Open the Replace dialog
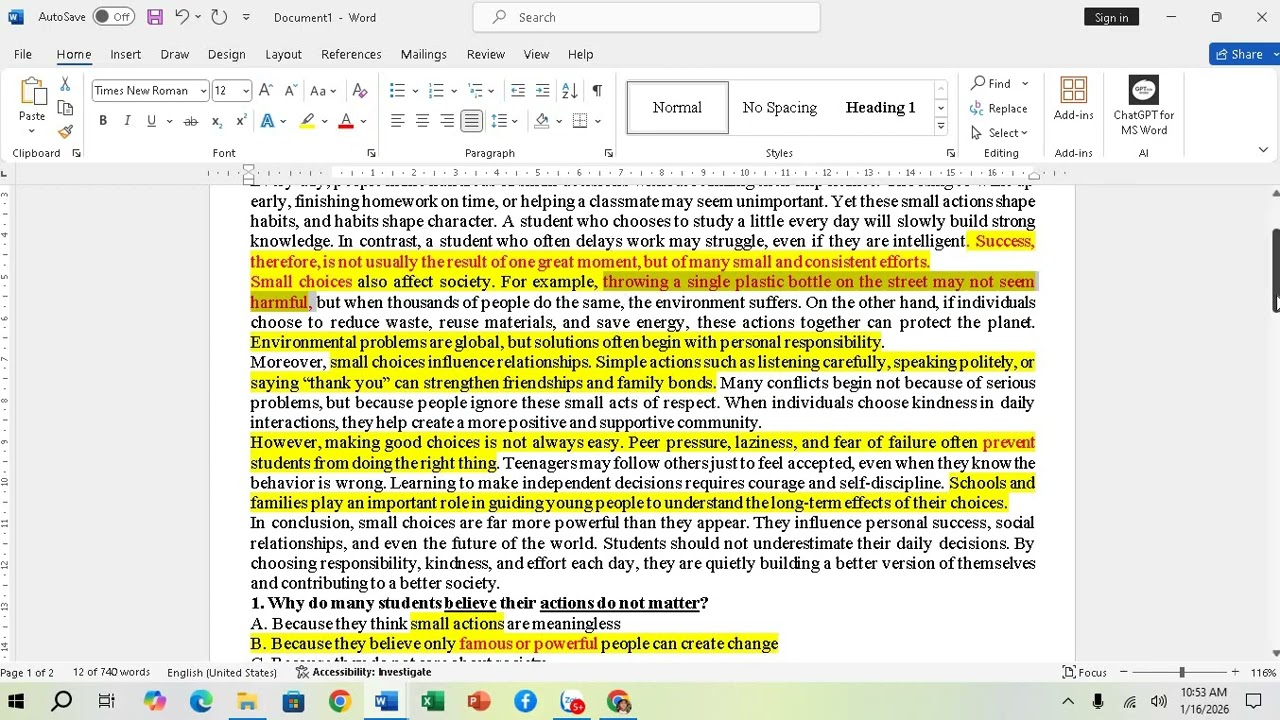Viewport: 1280px width, 720px height. (x=999, y=108)
